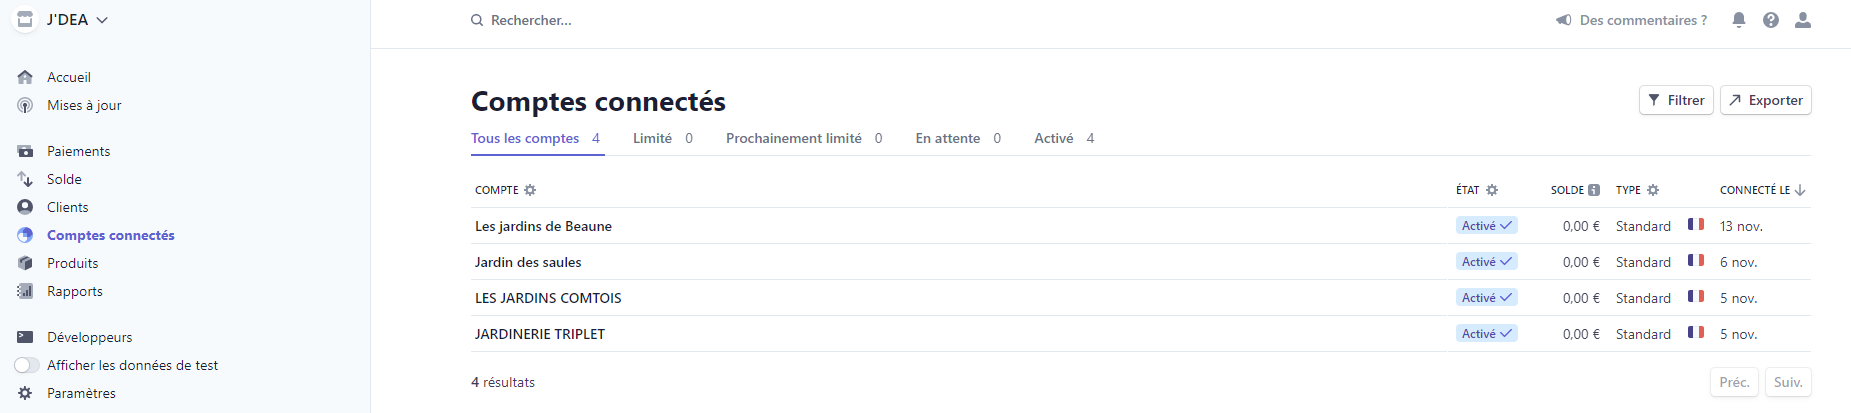Sort by CONNECTÉ LE column arrow
The height and width of the screenshot is (413, 1851).
pos(1800,190)
